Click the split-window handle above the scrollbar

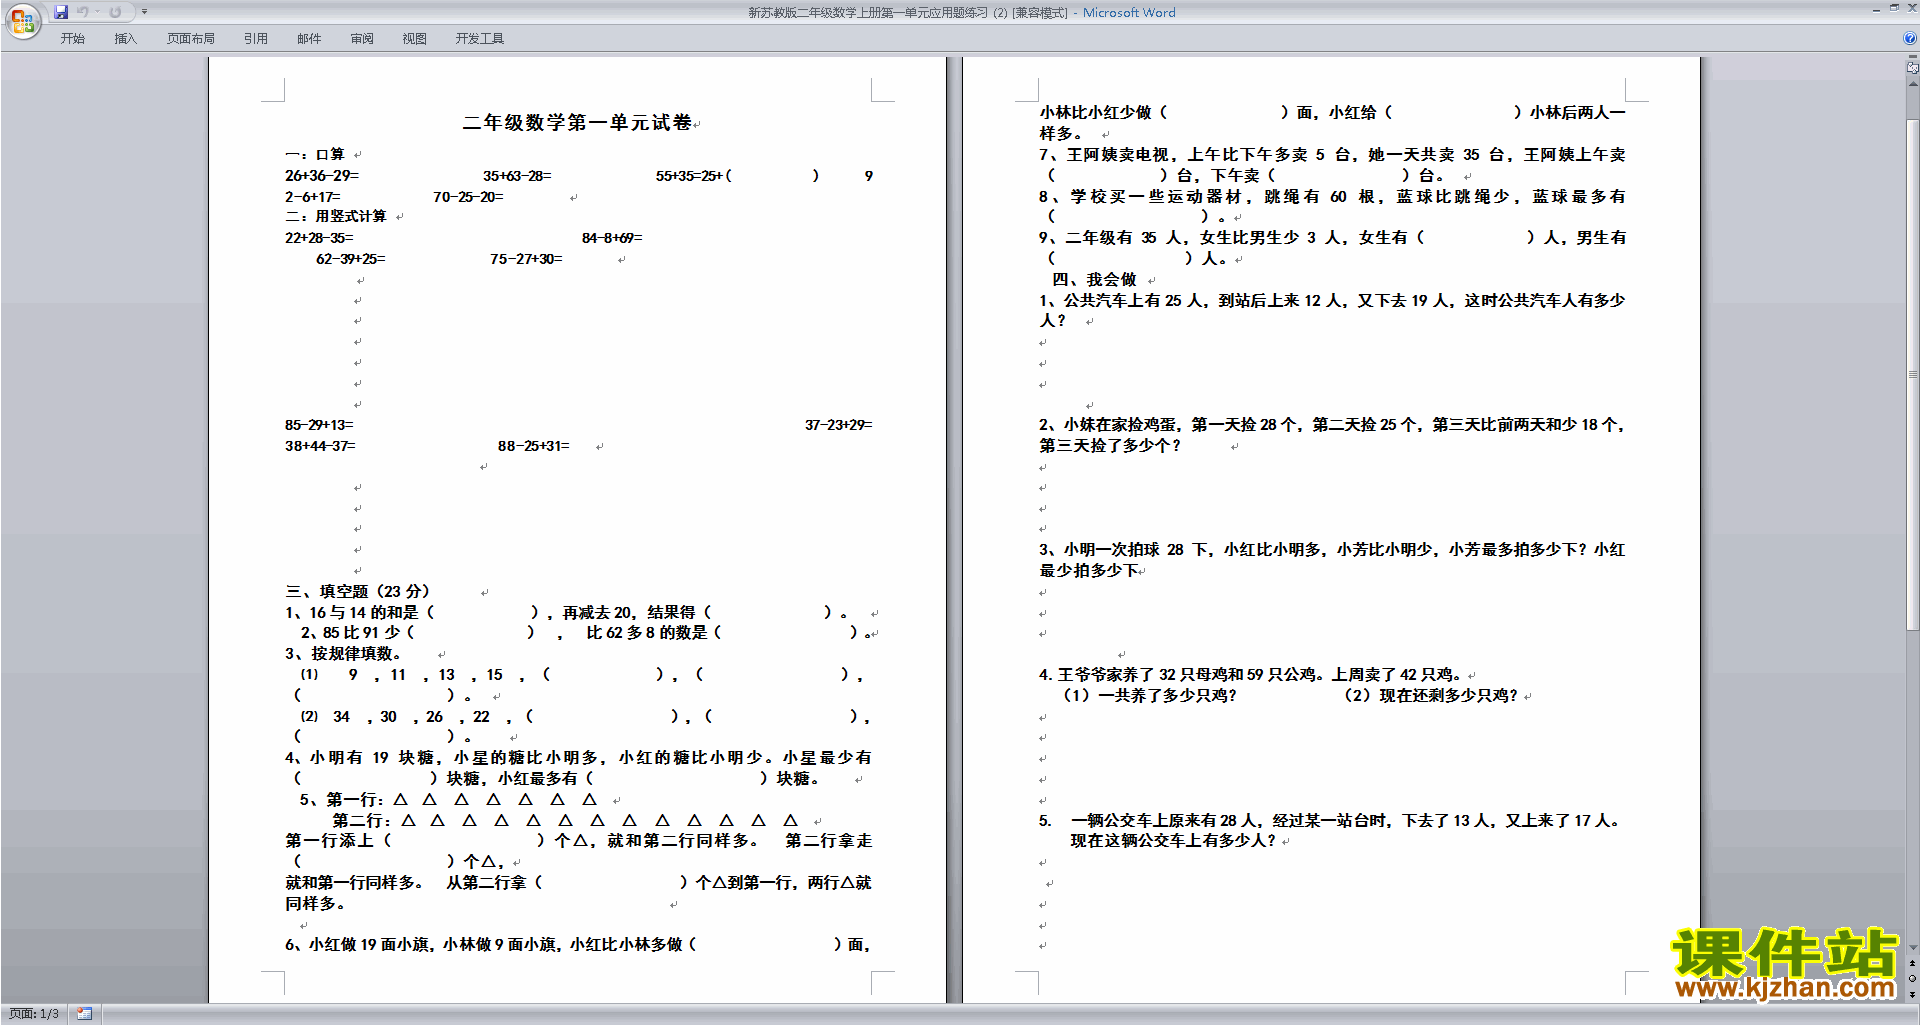[1913, 58]
